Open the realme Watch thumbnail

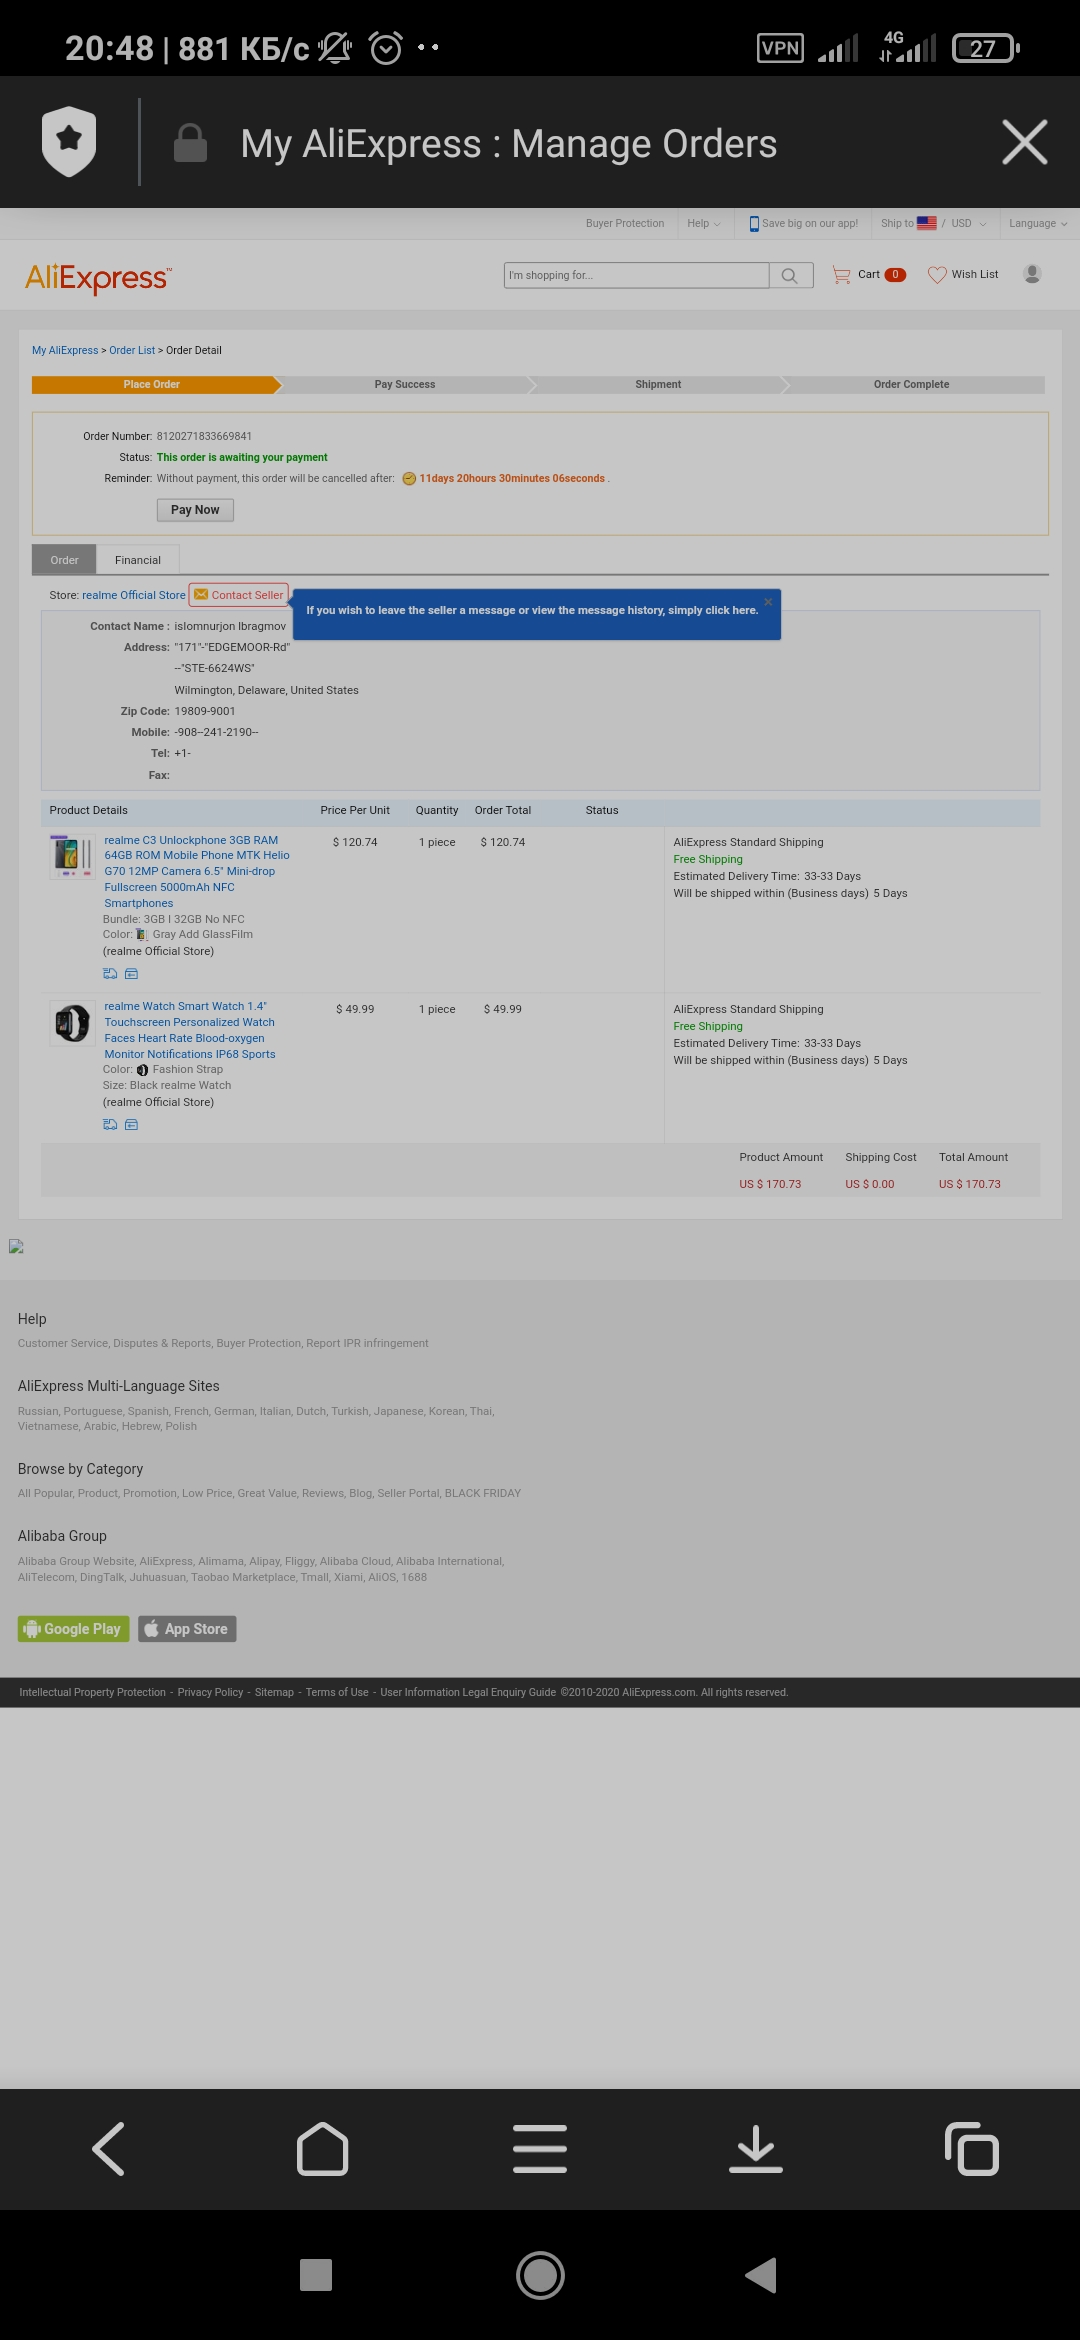point(72,1023)
